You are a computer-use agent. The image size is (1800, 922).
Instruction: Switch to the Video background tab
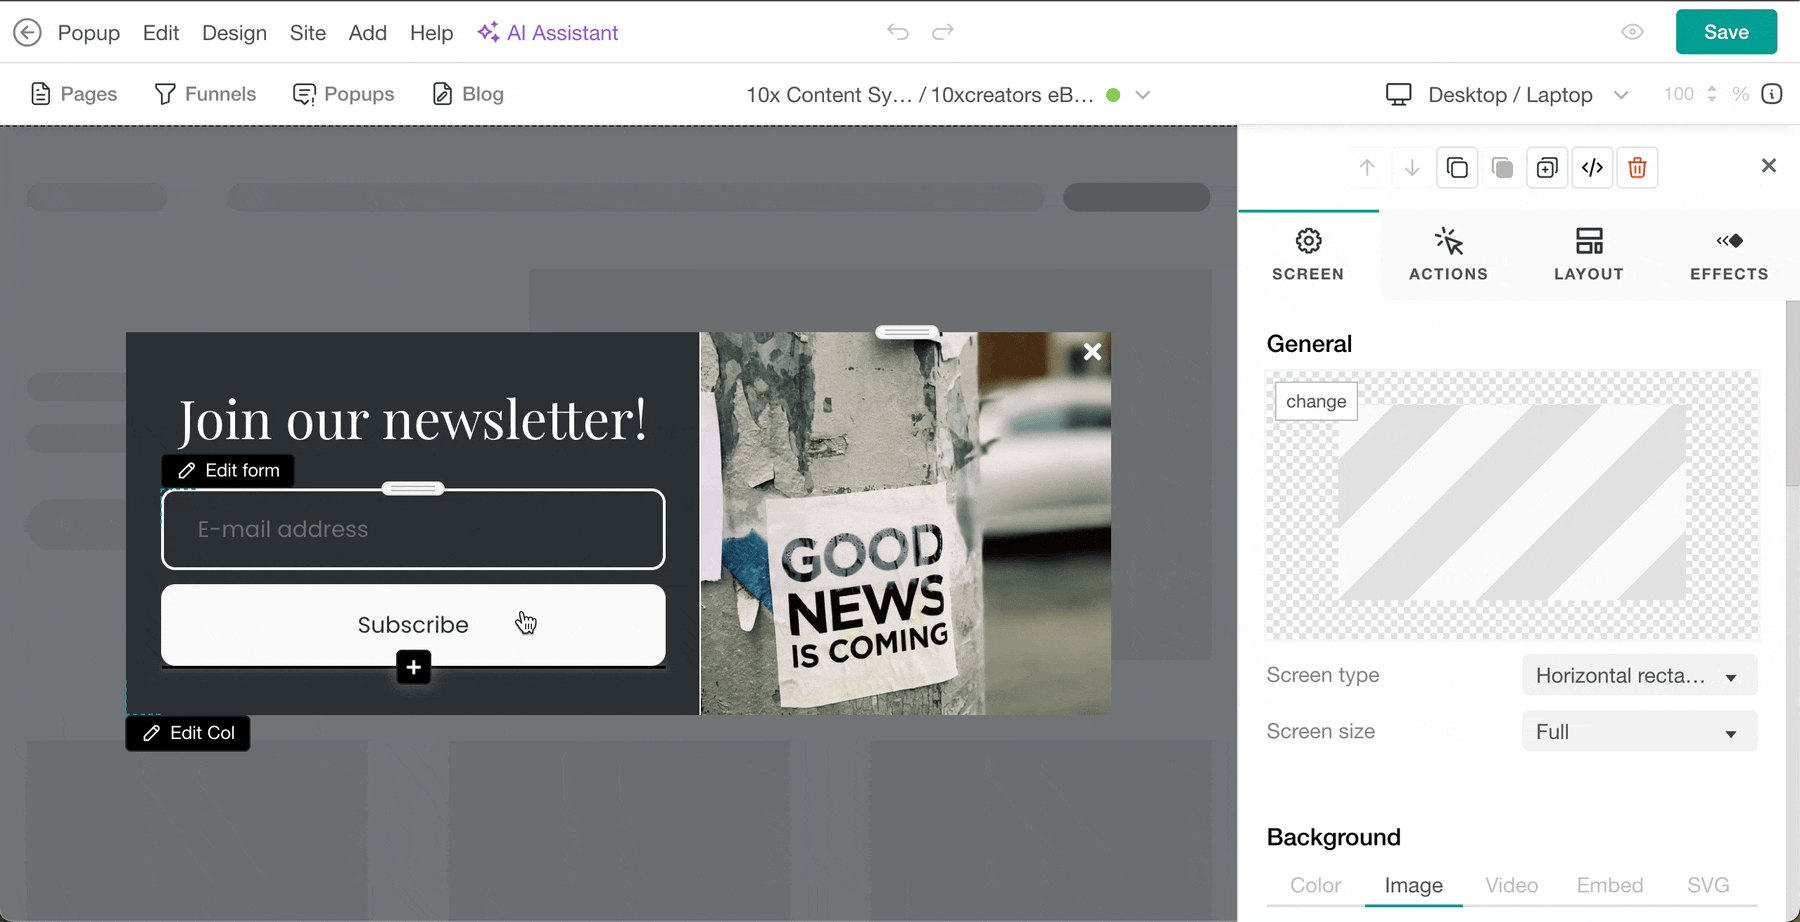[x=1511, y=885]
